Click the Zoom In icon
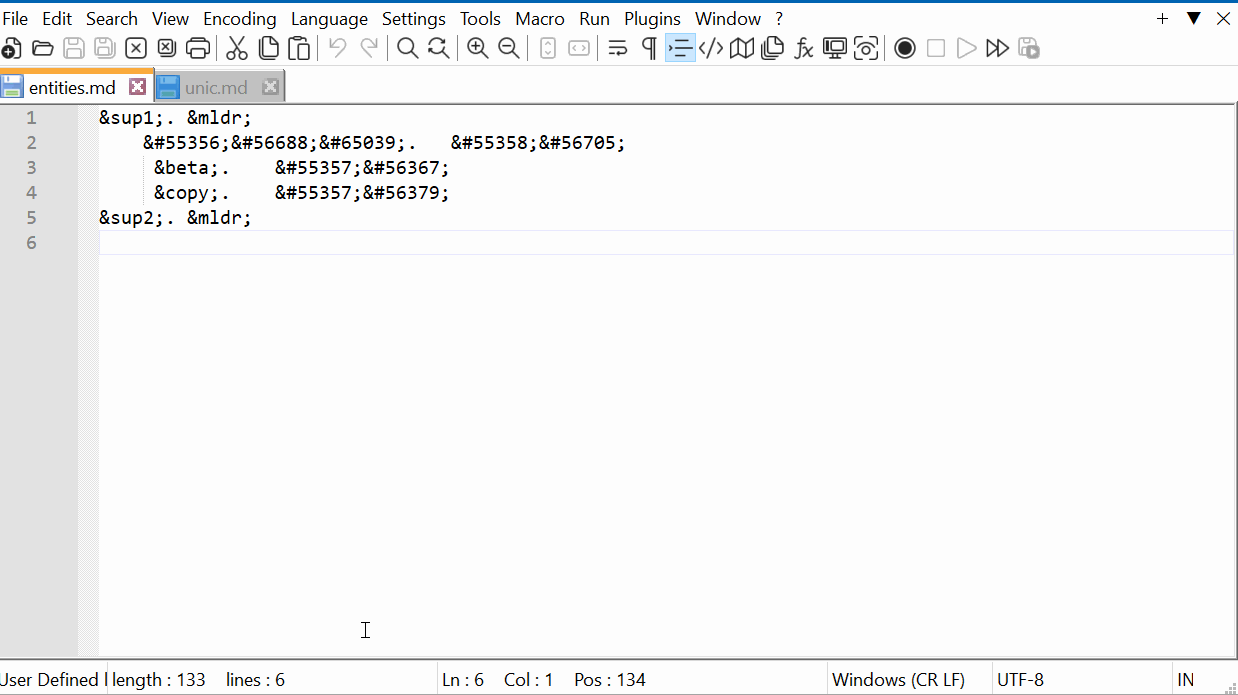Screen dimensions: 1238x695 [478, 48]
